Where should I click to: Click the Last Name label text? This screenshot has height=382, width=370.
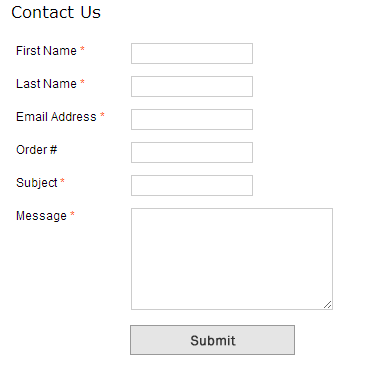pos(46,84)
